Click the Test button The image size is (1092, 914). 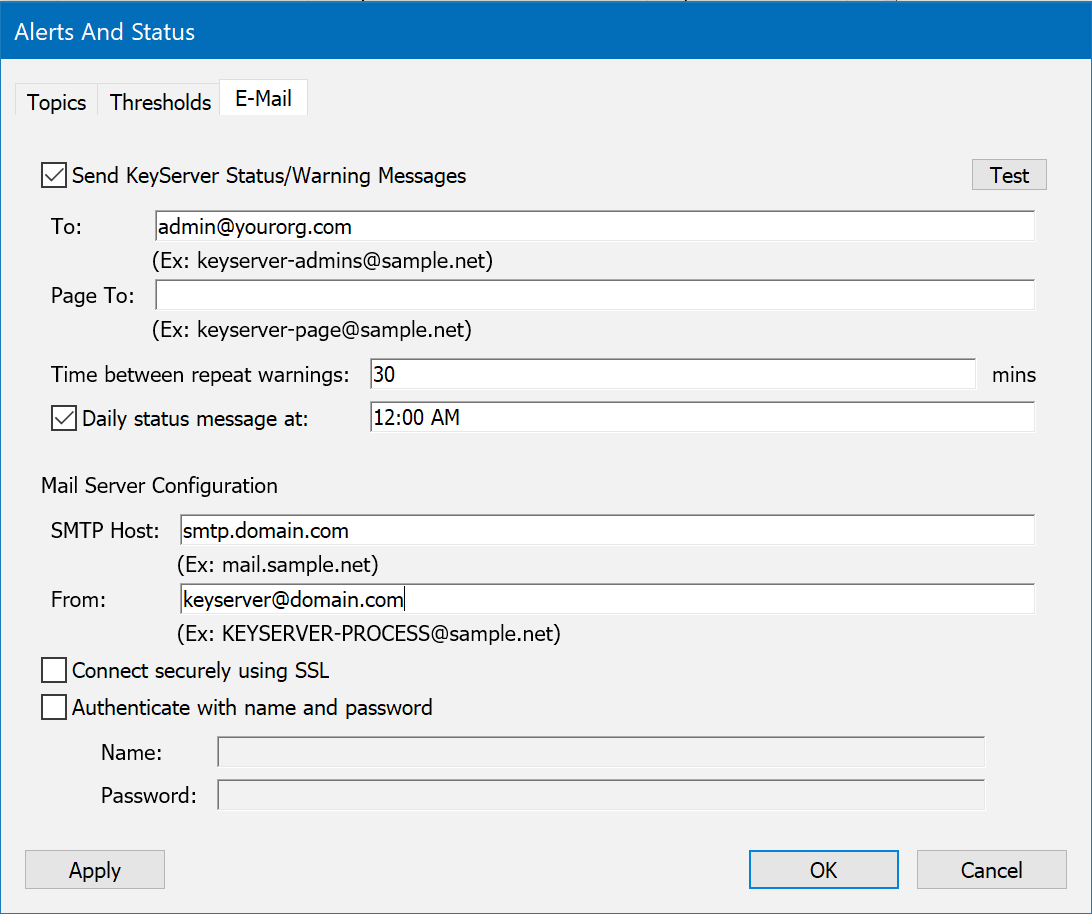coord(1009,175)
